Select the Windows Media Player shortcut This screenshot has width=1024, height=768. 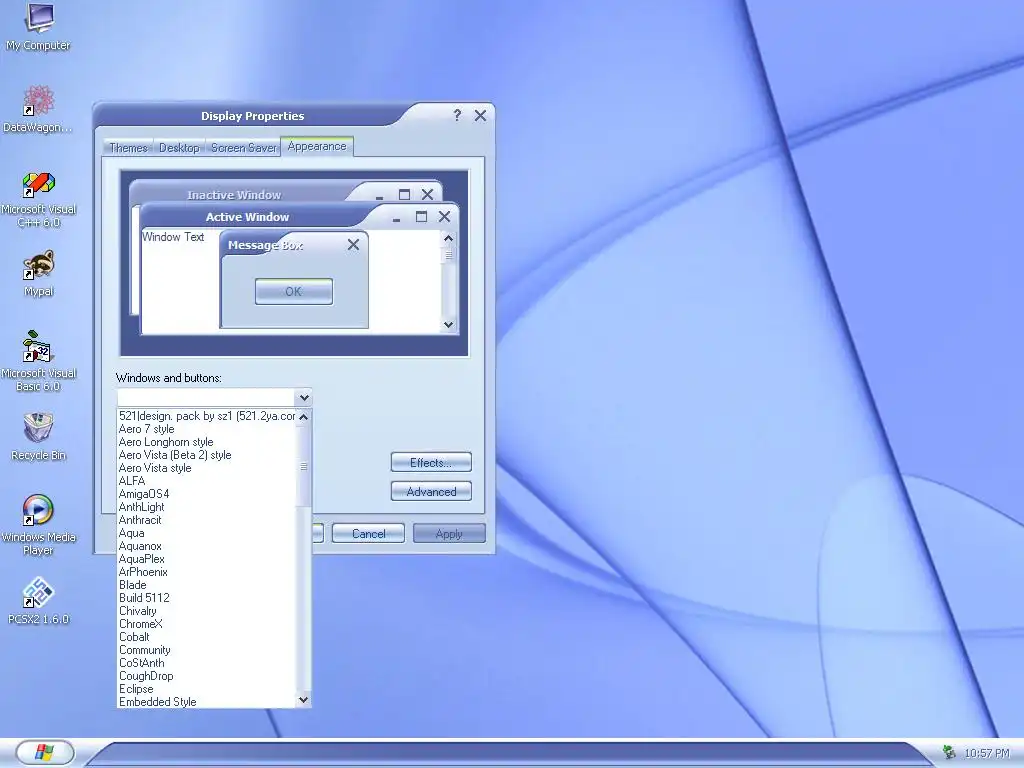pyautogui.click(x=39, y=525)
